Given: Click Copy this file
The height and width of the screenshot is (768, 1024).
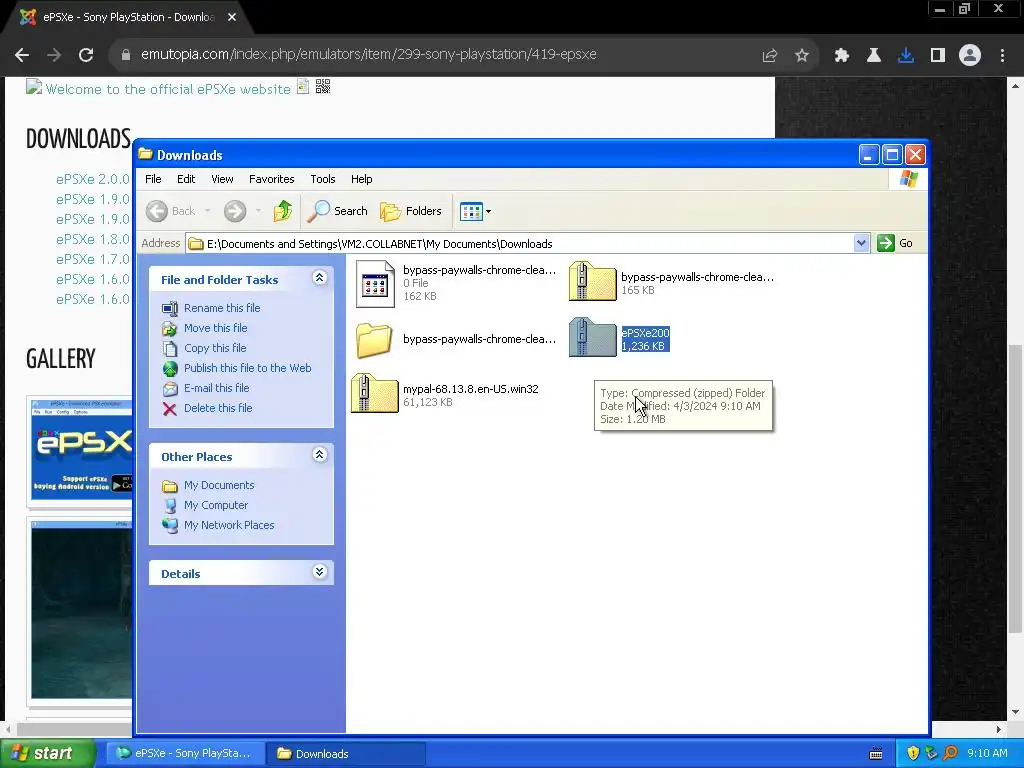Looking at the screenshot, I should click(215, 348).
